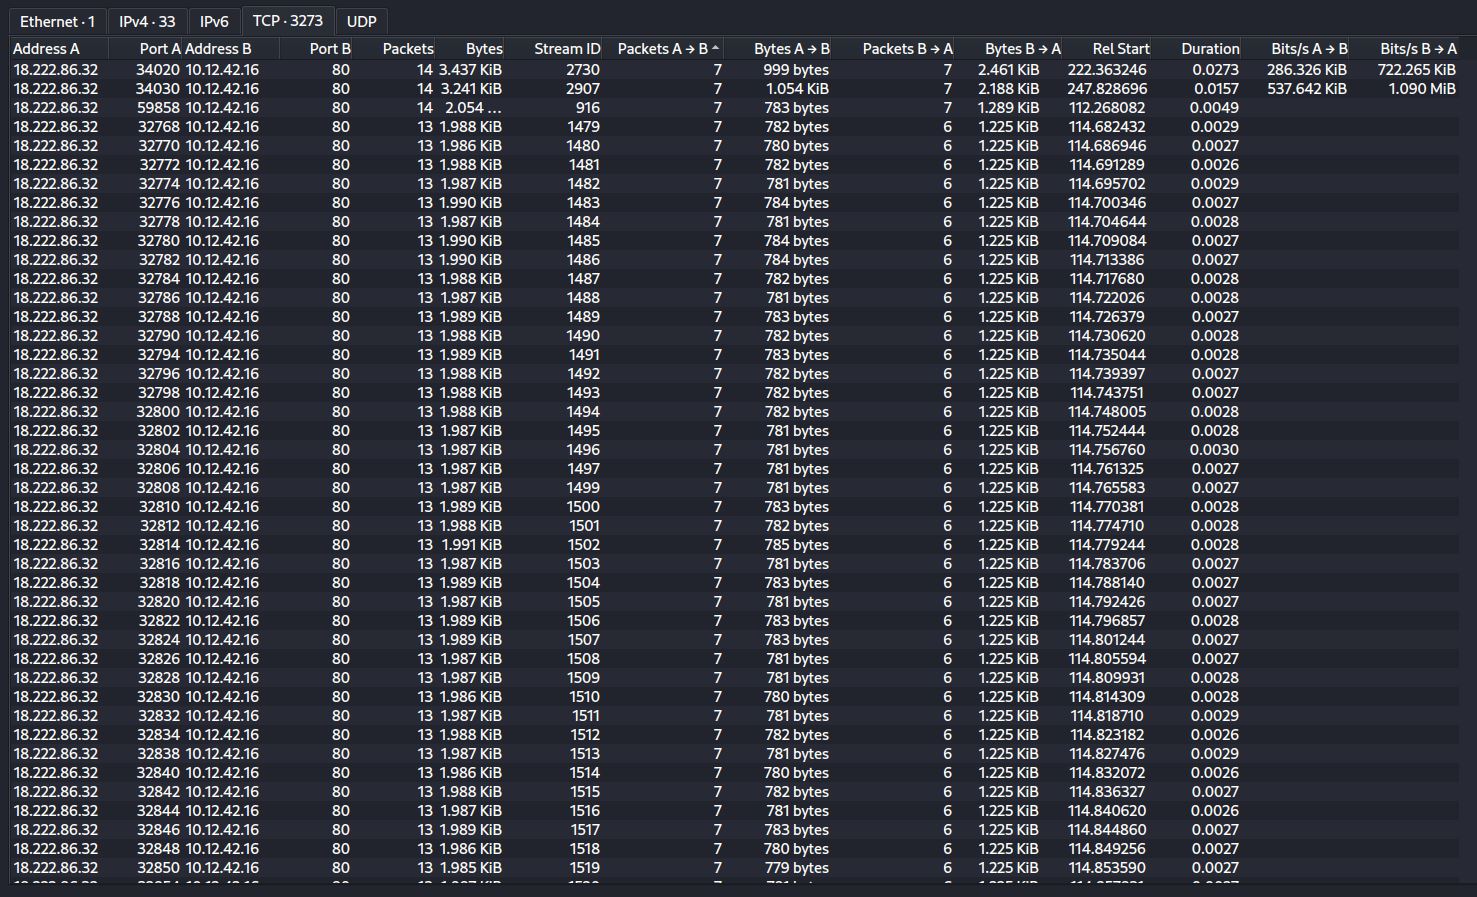Click the 1.090 MiB bits/s cell
The height and width of the screenshot is (897, 1477).
click(1422, 89)
